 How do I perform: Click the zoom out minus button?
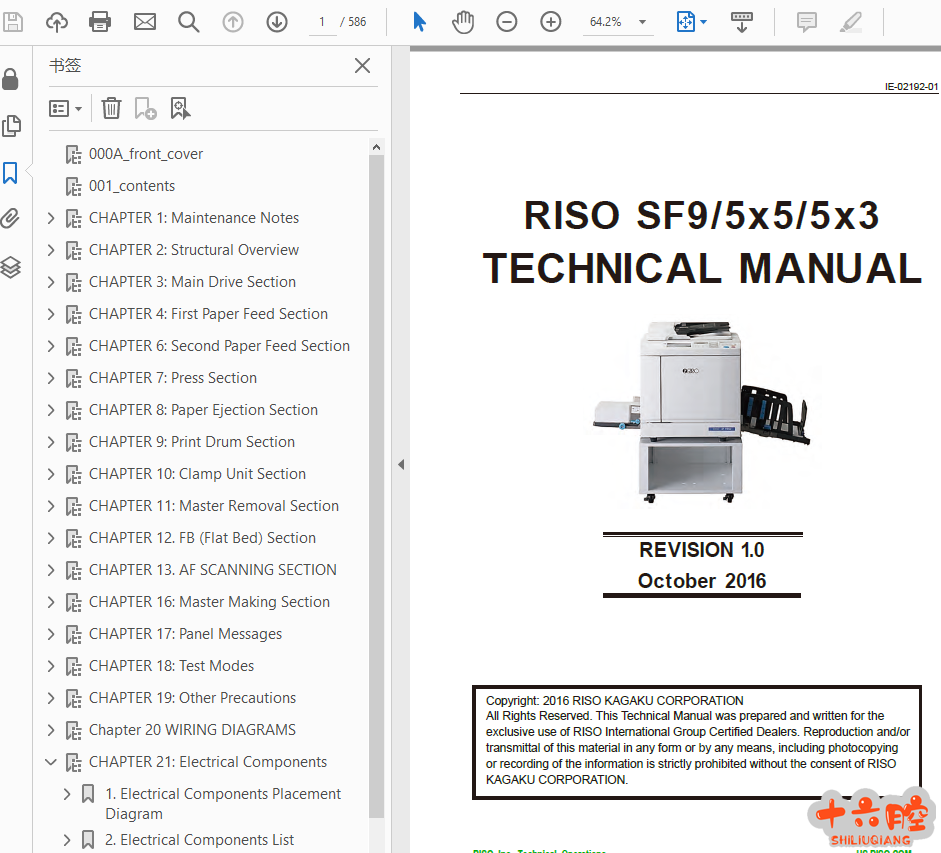[x=507, y=21]
